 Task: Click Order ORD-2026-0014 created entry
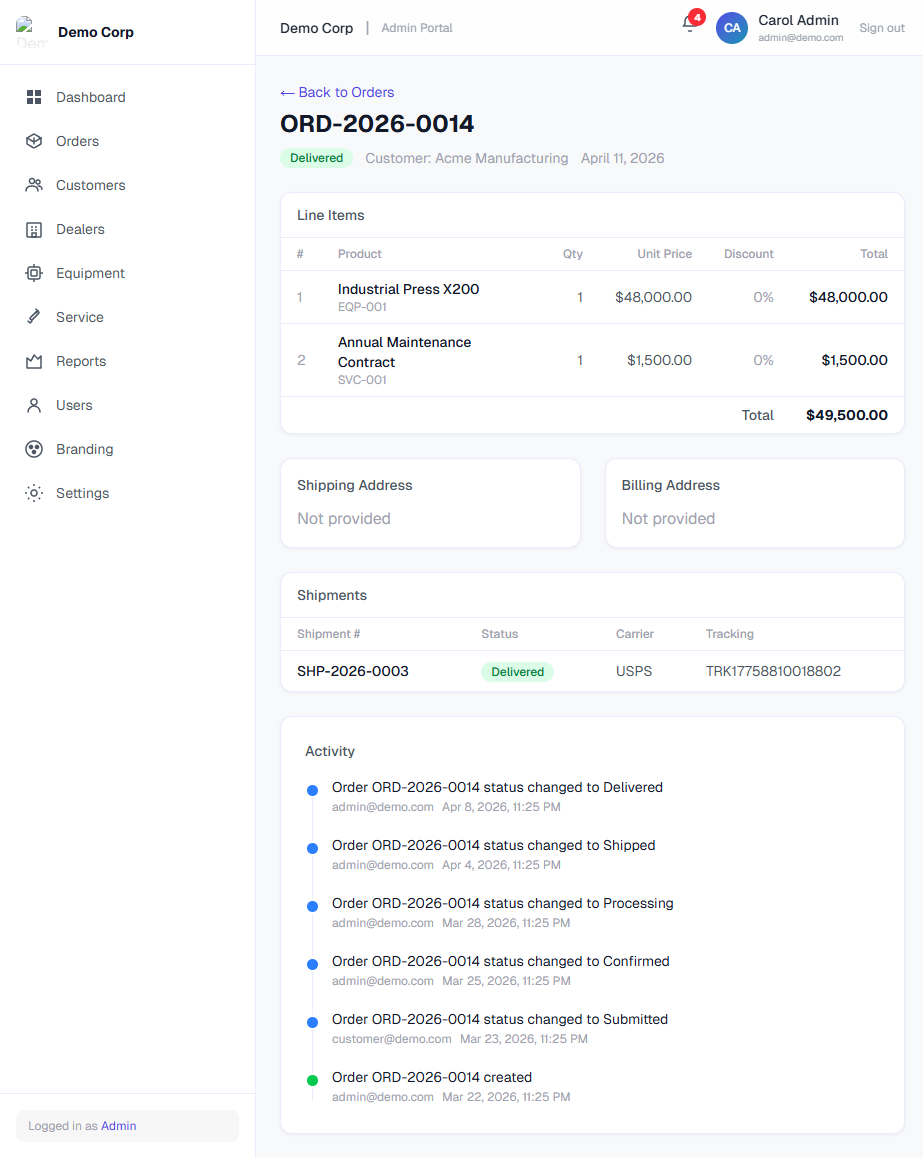[x=432, y=1078]
